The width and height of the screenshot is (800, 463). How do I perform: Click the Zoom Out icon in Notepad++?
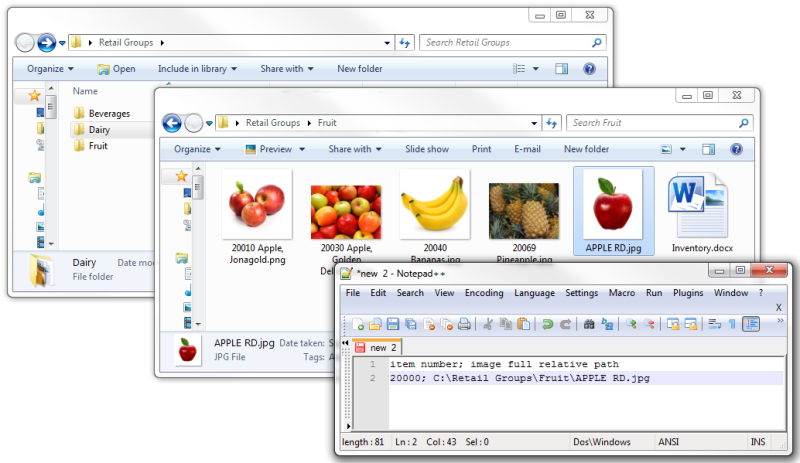coord(649,324)
